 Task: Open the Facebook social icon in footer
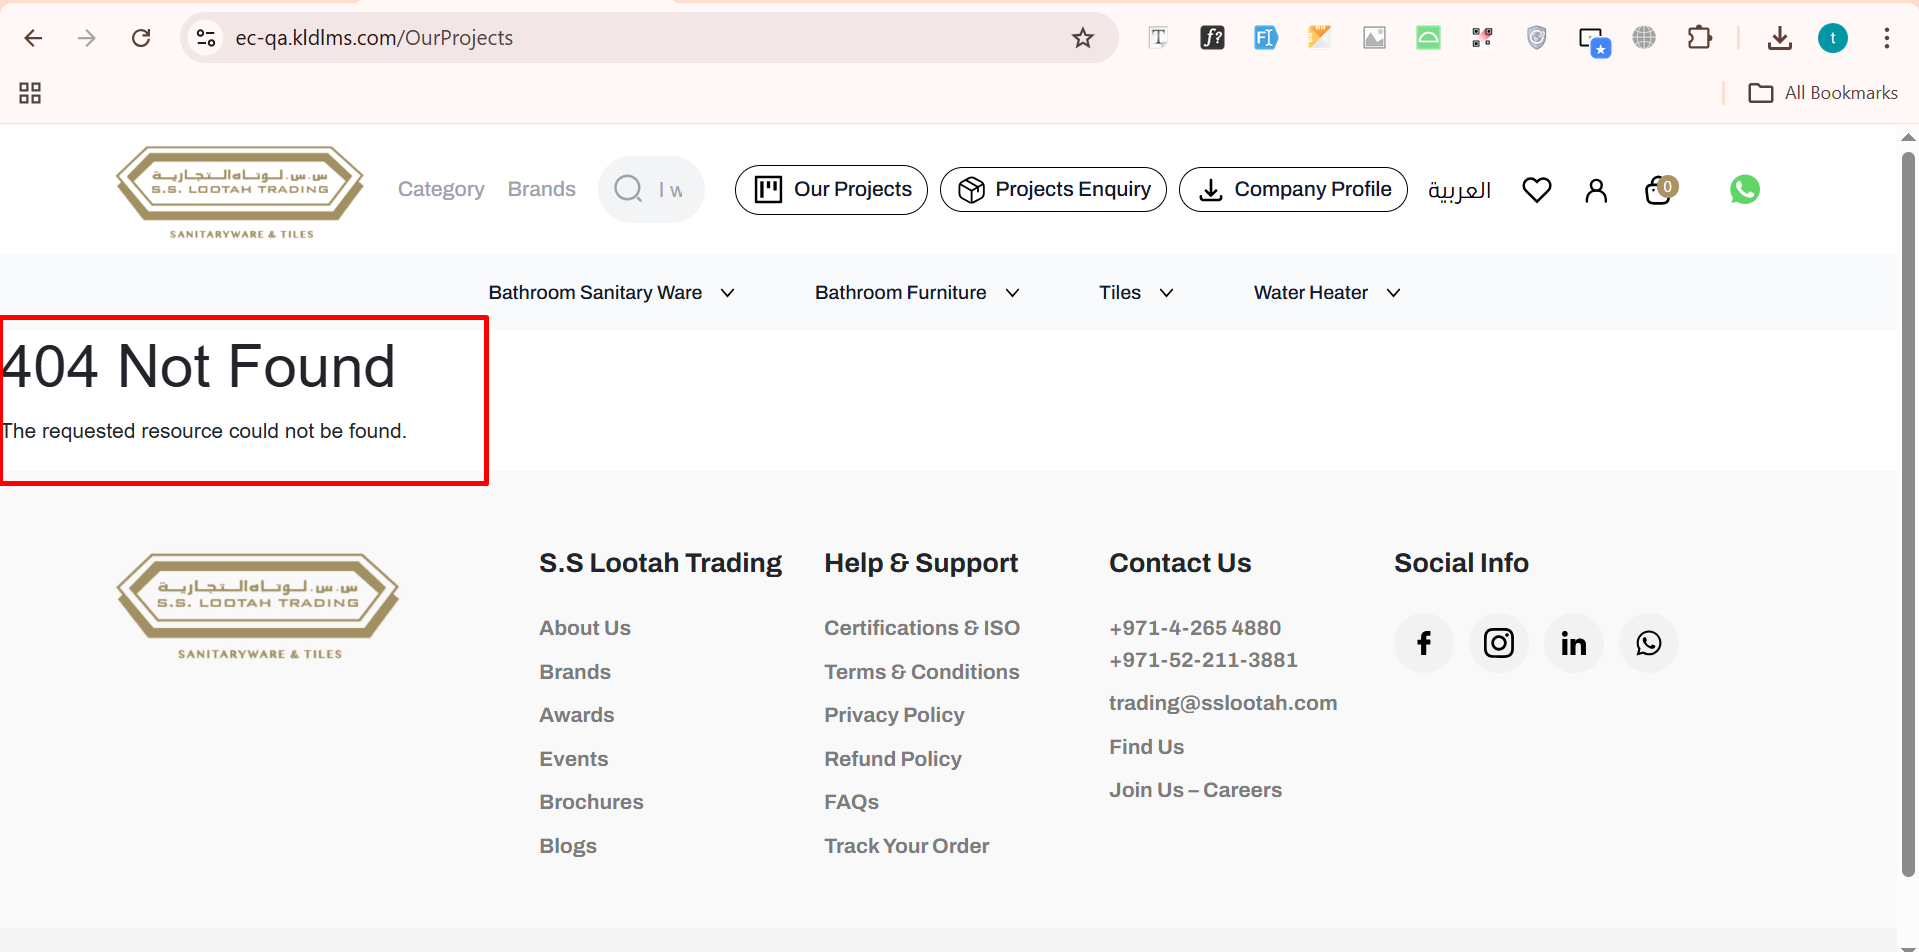[1423, 643]
